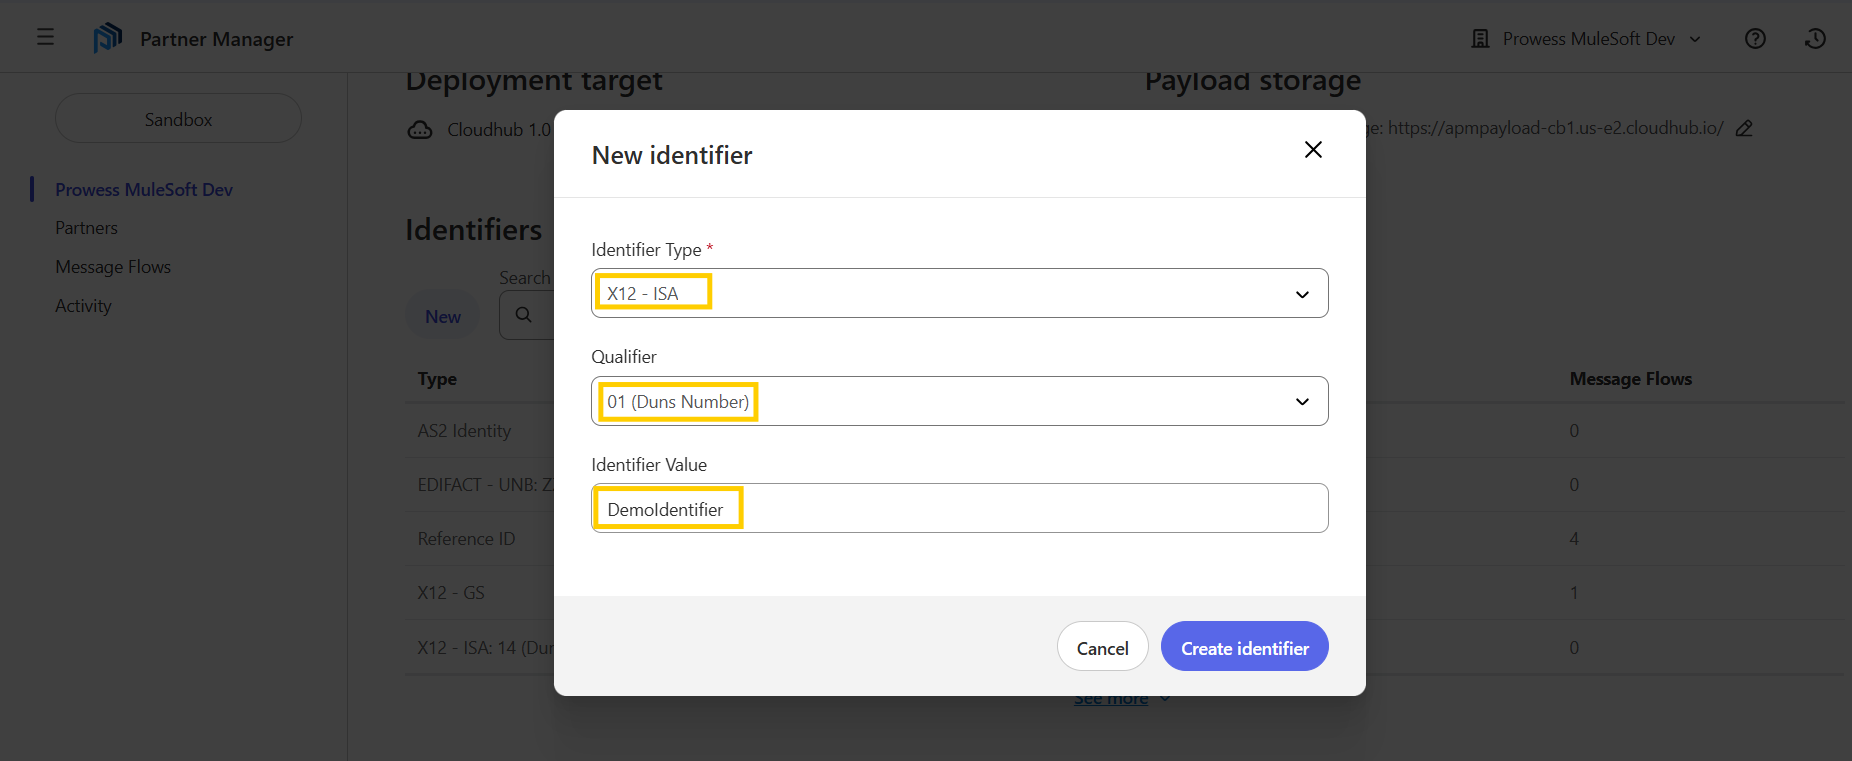Expand the Identifier Type dropdown
Image resolution: width=1852 pixels, height=761 pixels.
coord(1301,294)
